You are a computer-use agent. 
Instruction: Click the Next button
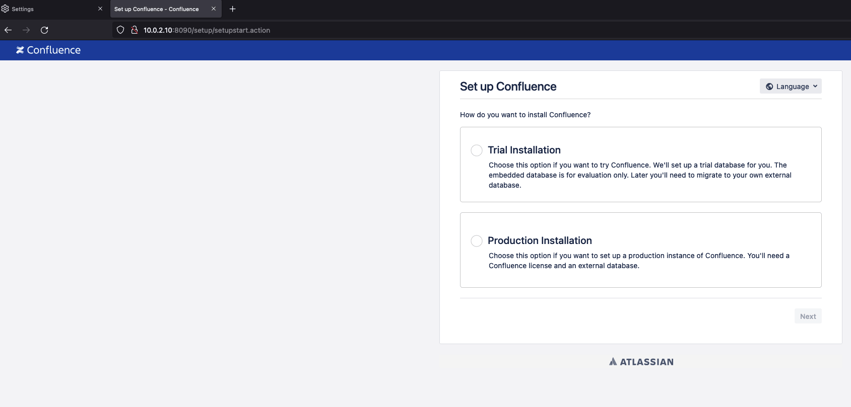808,316
